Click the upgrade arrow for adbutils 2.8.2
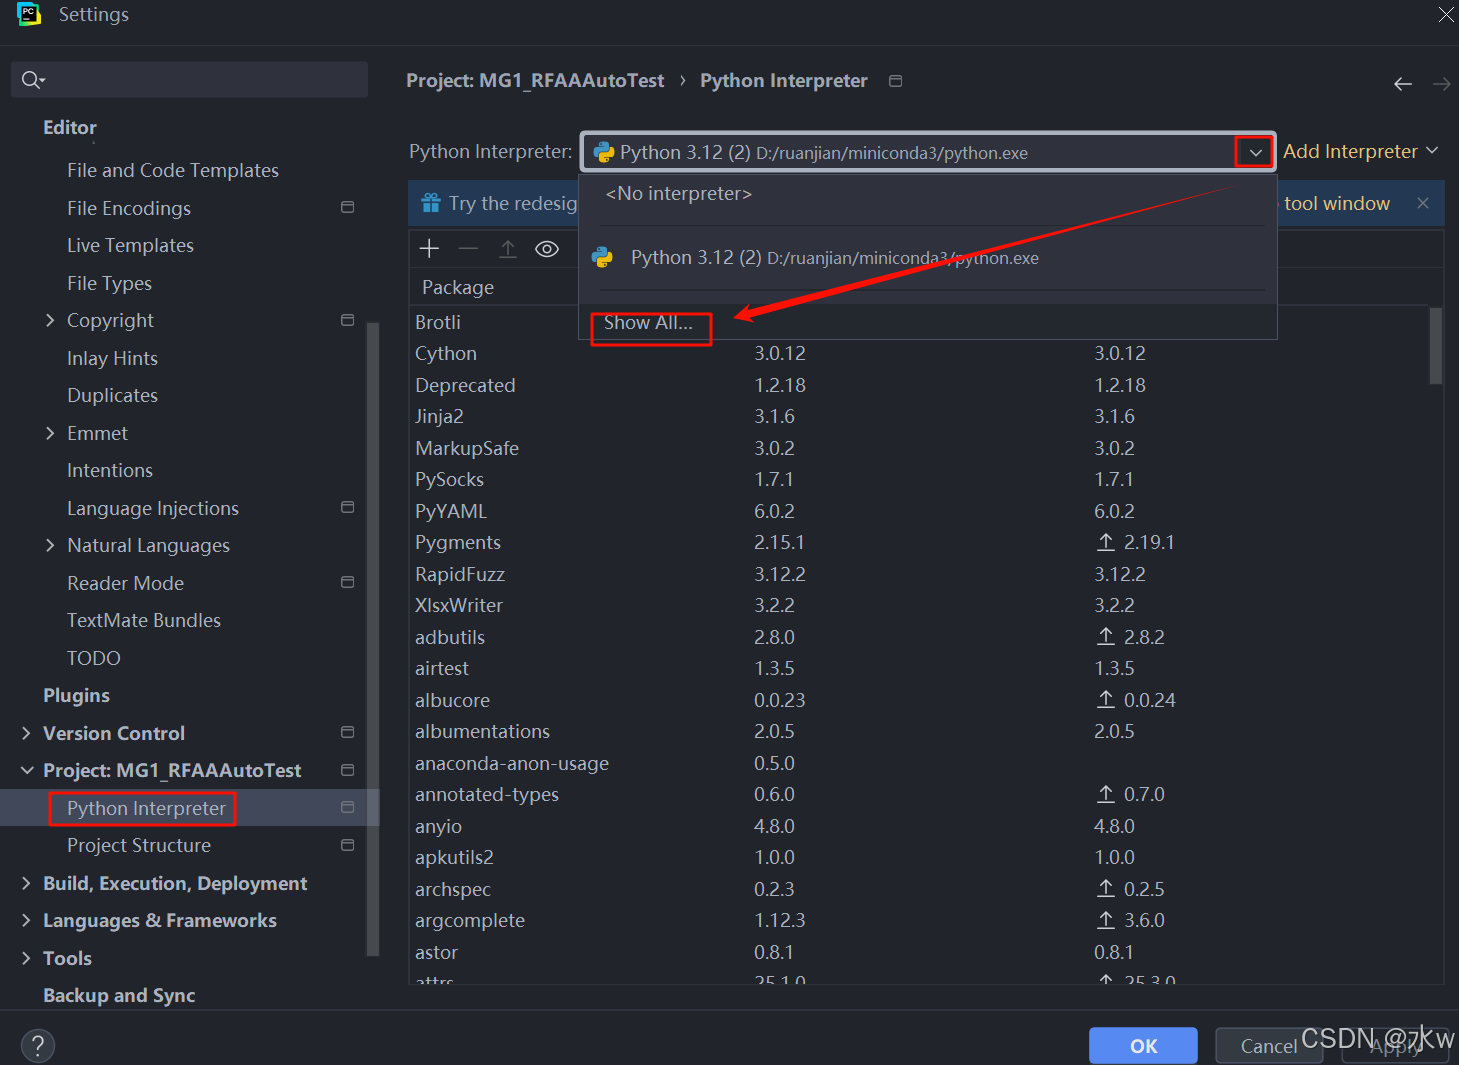Screen dimensions: 1459x1065 [1105, 636]
